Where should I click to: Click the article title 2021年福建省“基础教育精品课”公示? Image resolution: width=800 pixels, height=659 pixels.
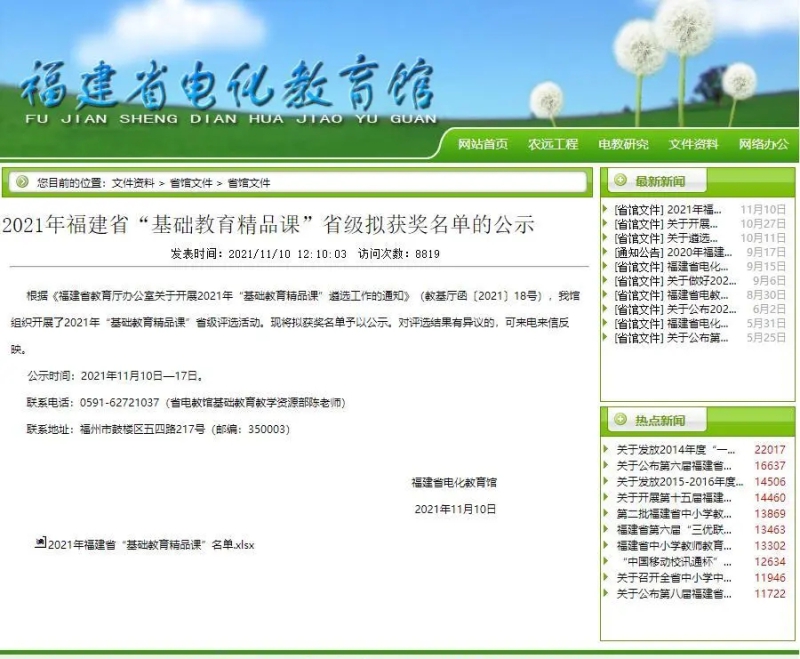(268, 224)
